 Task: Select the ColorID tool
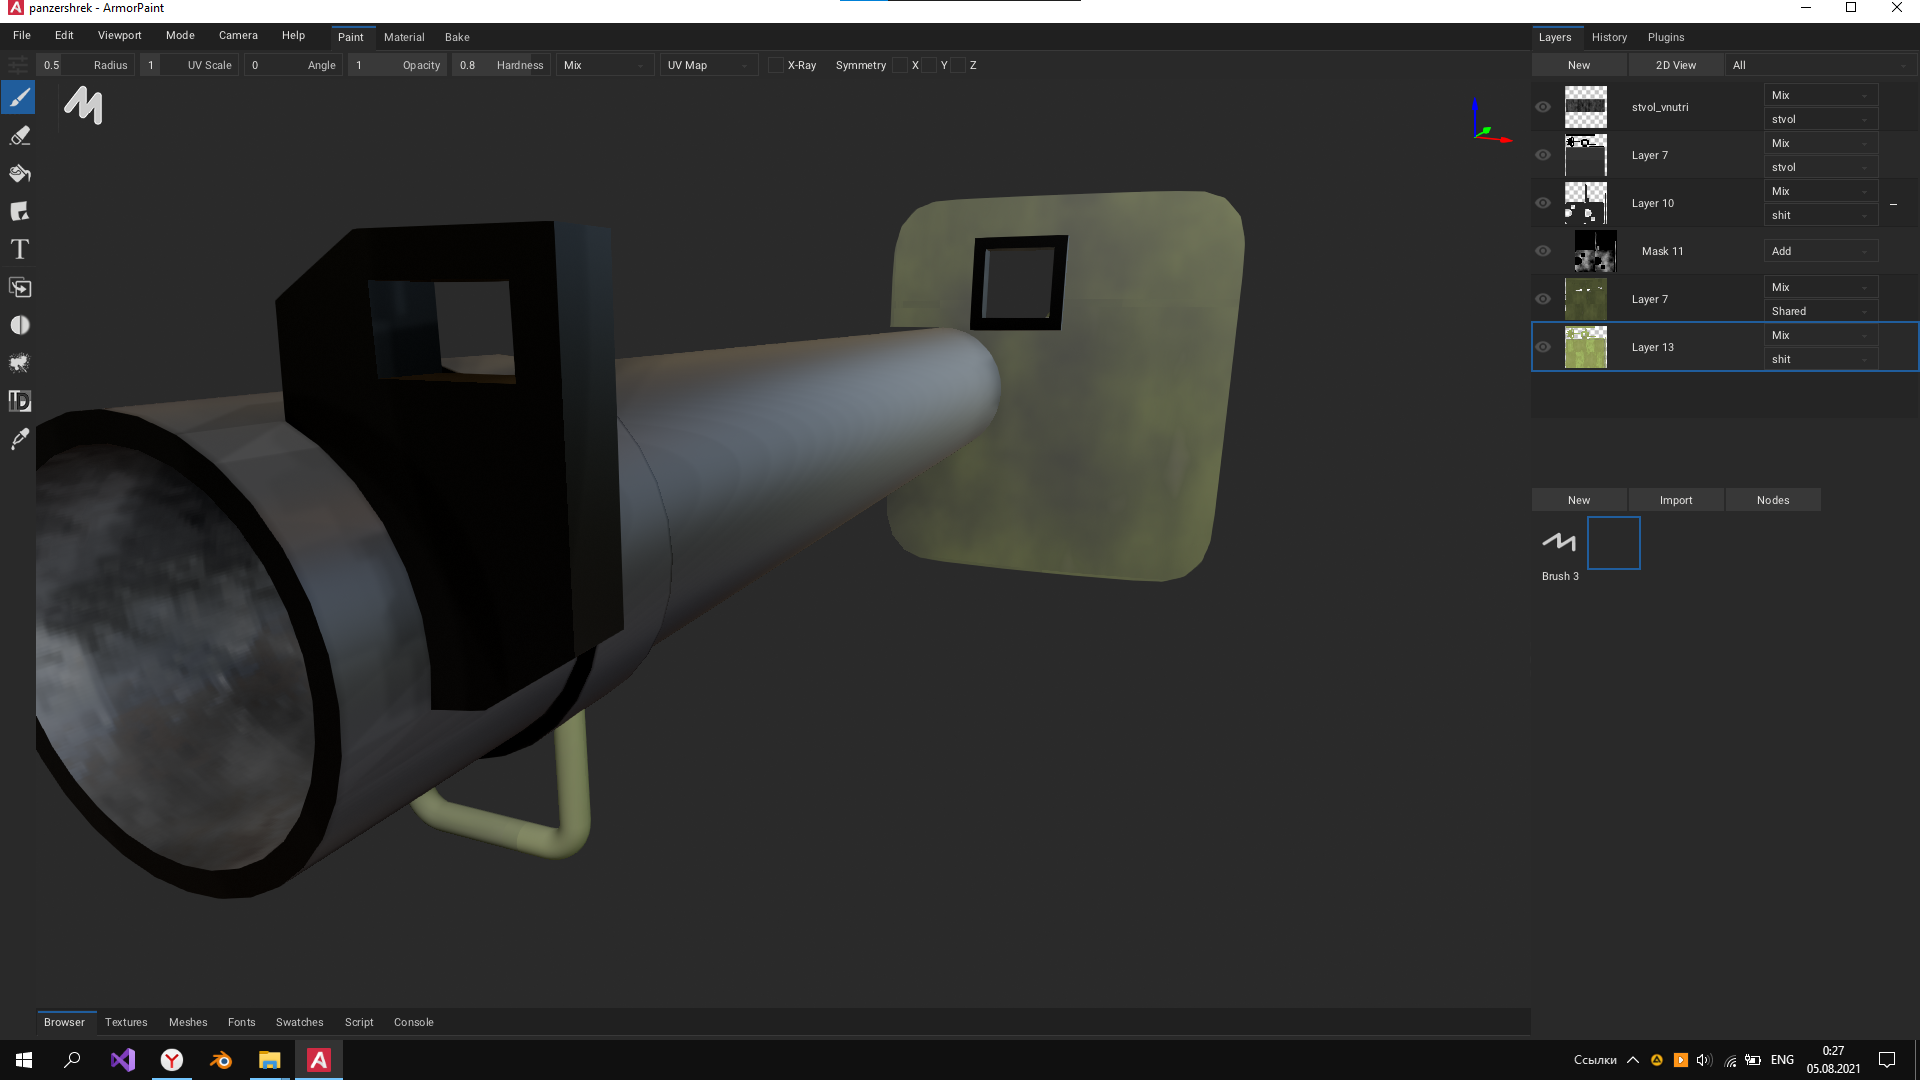(x=19, y=402)
